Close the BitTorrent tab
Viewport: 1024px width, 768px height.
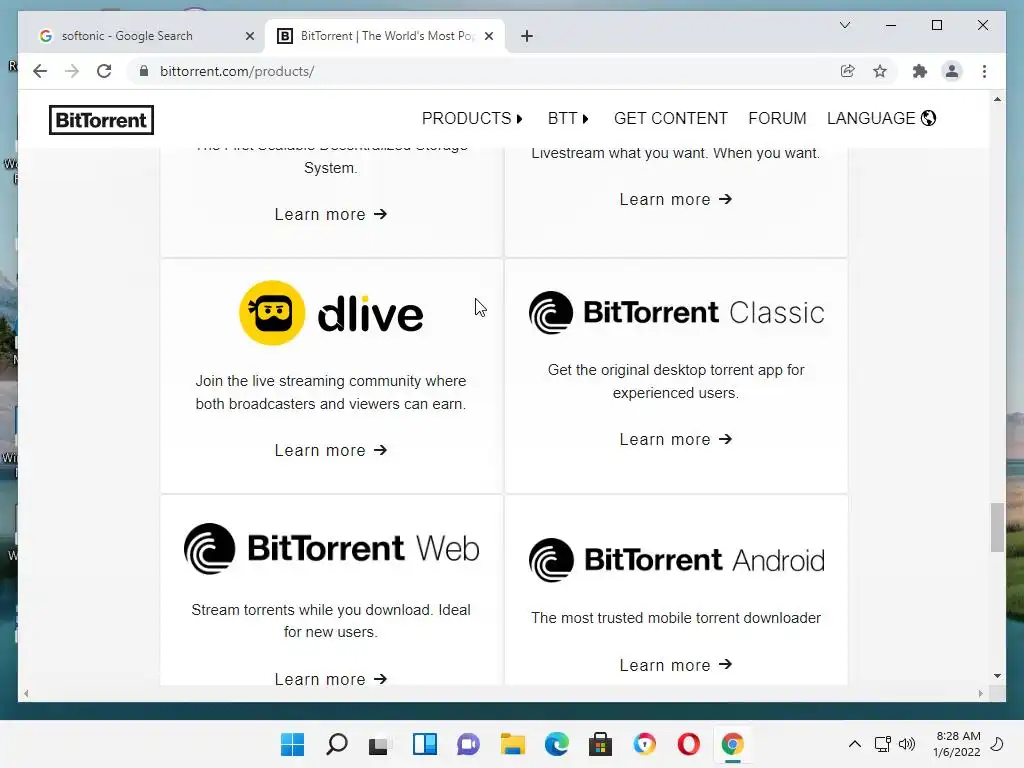click(x=488, y=36)
